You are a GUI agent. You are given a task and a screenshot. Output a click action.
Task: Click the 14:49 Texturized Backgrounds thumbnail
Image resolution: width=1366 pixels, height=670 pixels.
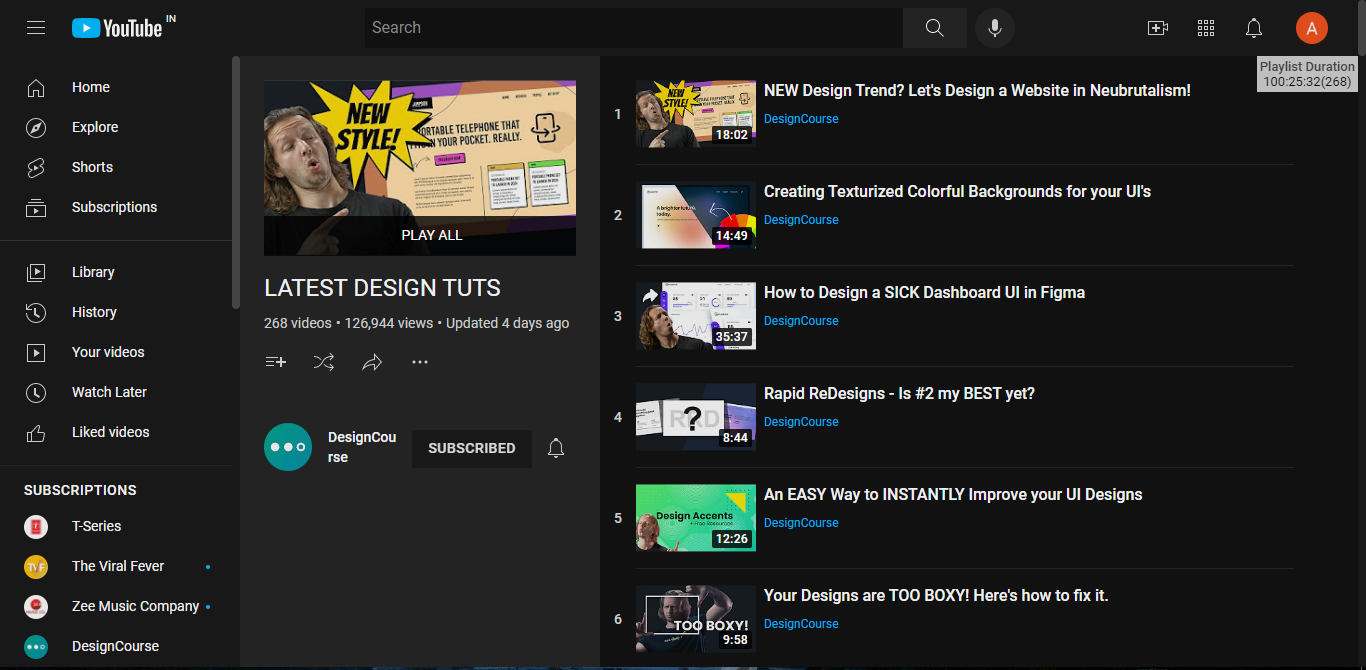coord(696,215)
